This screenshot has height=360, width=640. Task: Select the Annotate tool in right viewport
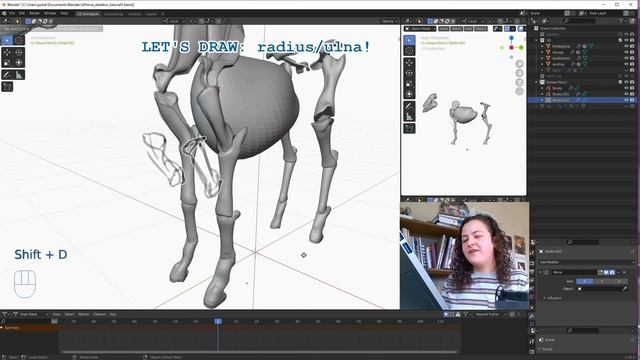[409, 106]
